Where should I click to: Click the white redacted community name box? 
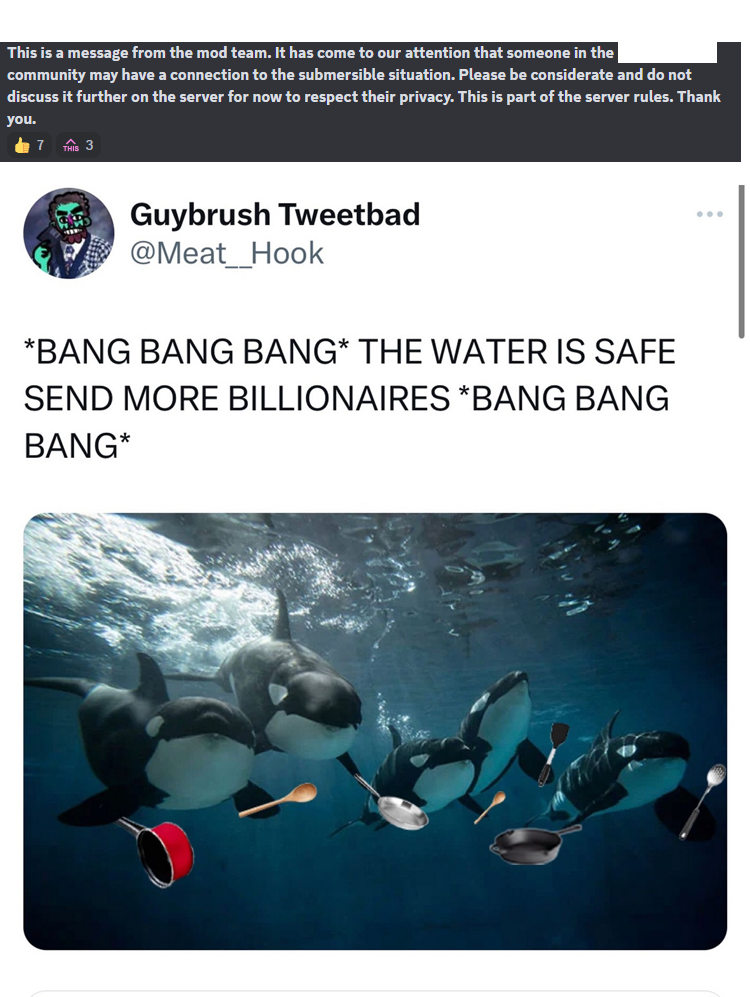pyautogui.click(x=667, y=53)
